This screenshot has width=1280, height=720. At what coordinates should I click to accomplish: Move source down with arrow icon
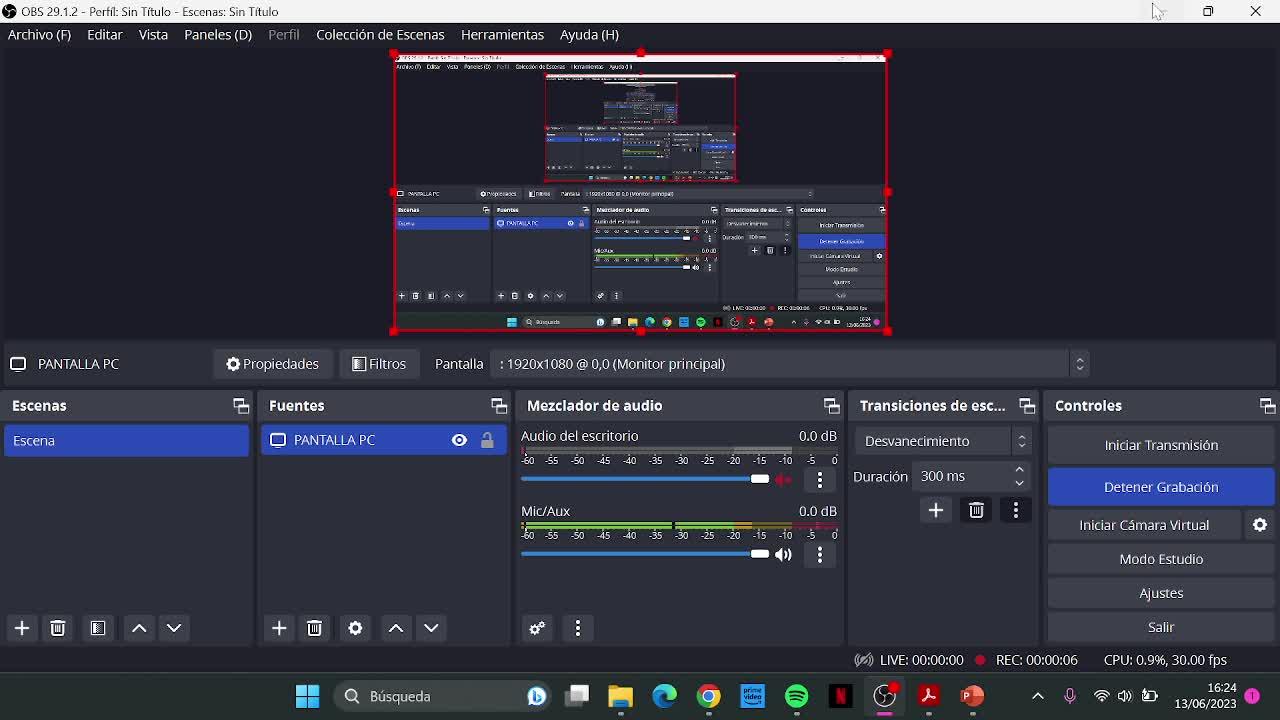431,628
